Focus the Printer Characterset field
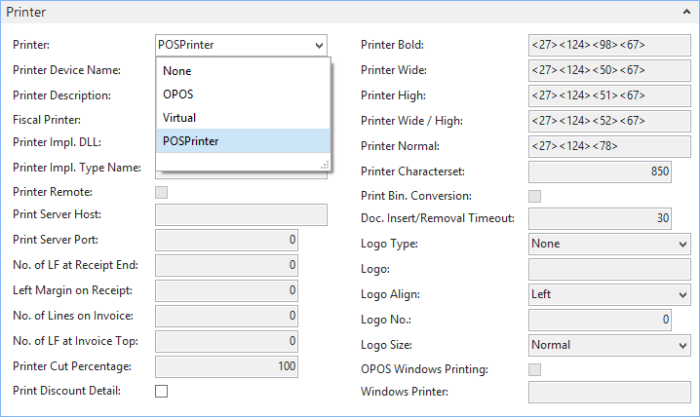This screenshot has height=417, width=700. (x=609, y=171)
